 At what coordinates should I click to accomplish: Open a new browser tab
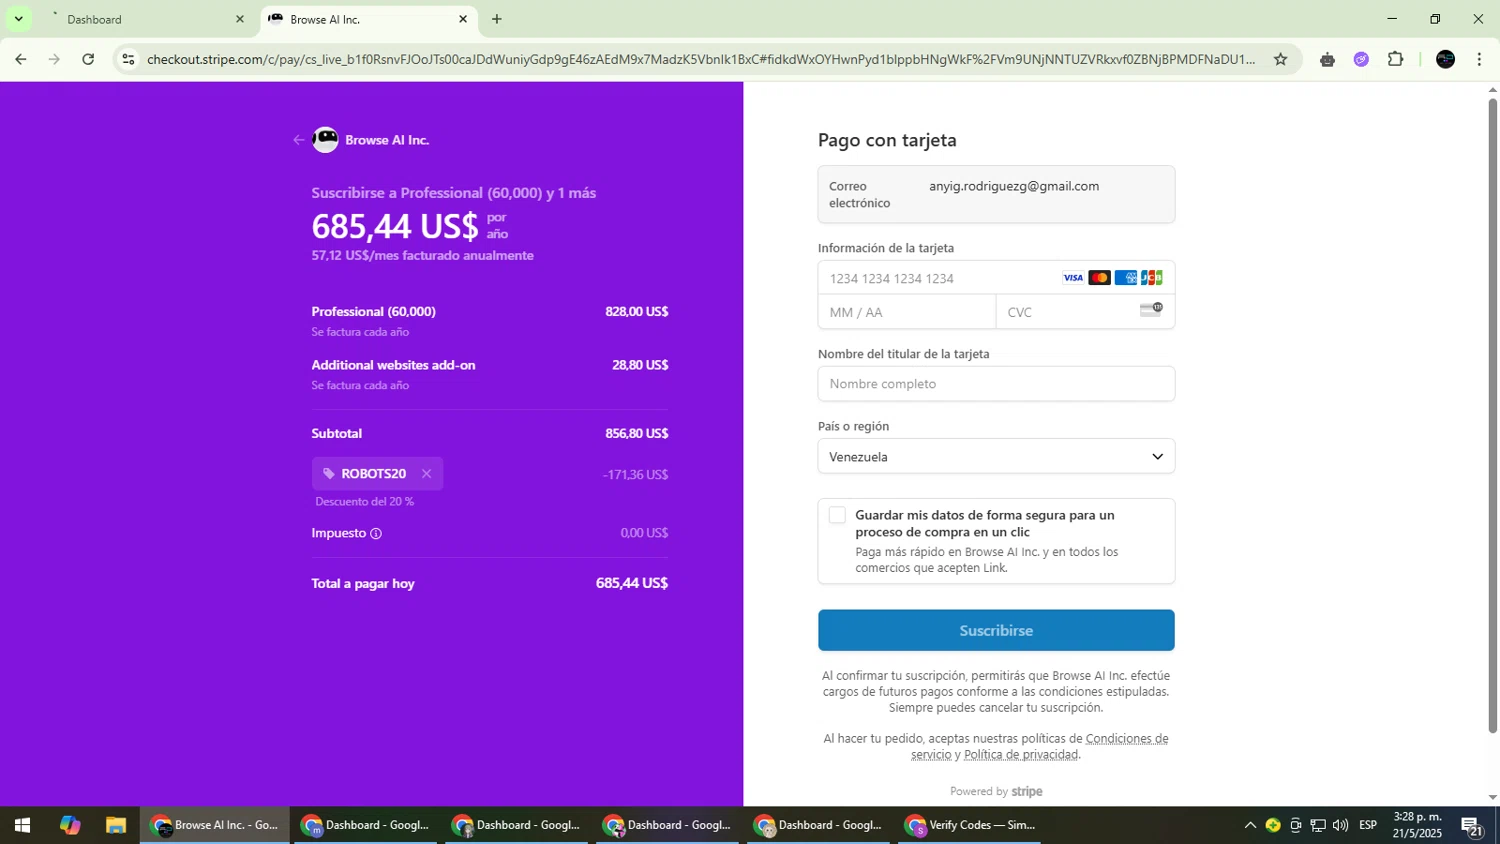click(x=497, y=19)
